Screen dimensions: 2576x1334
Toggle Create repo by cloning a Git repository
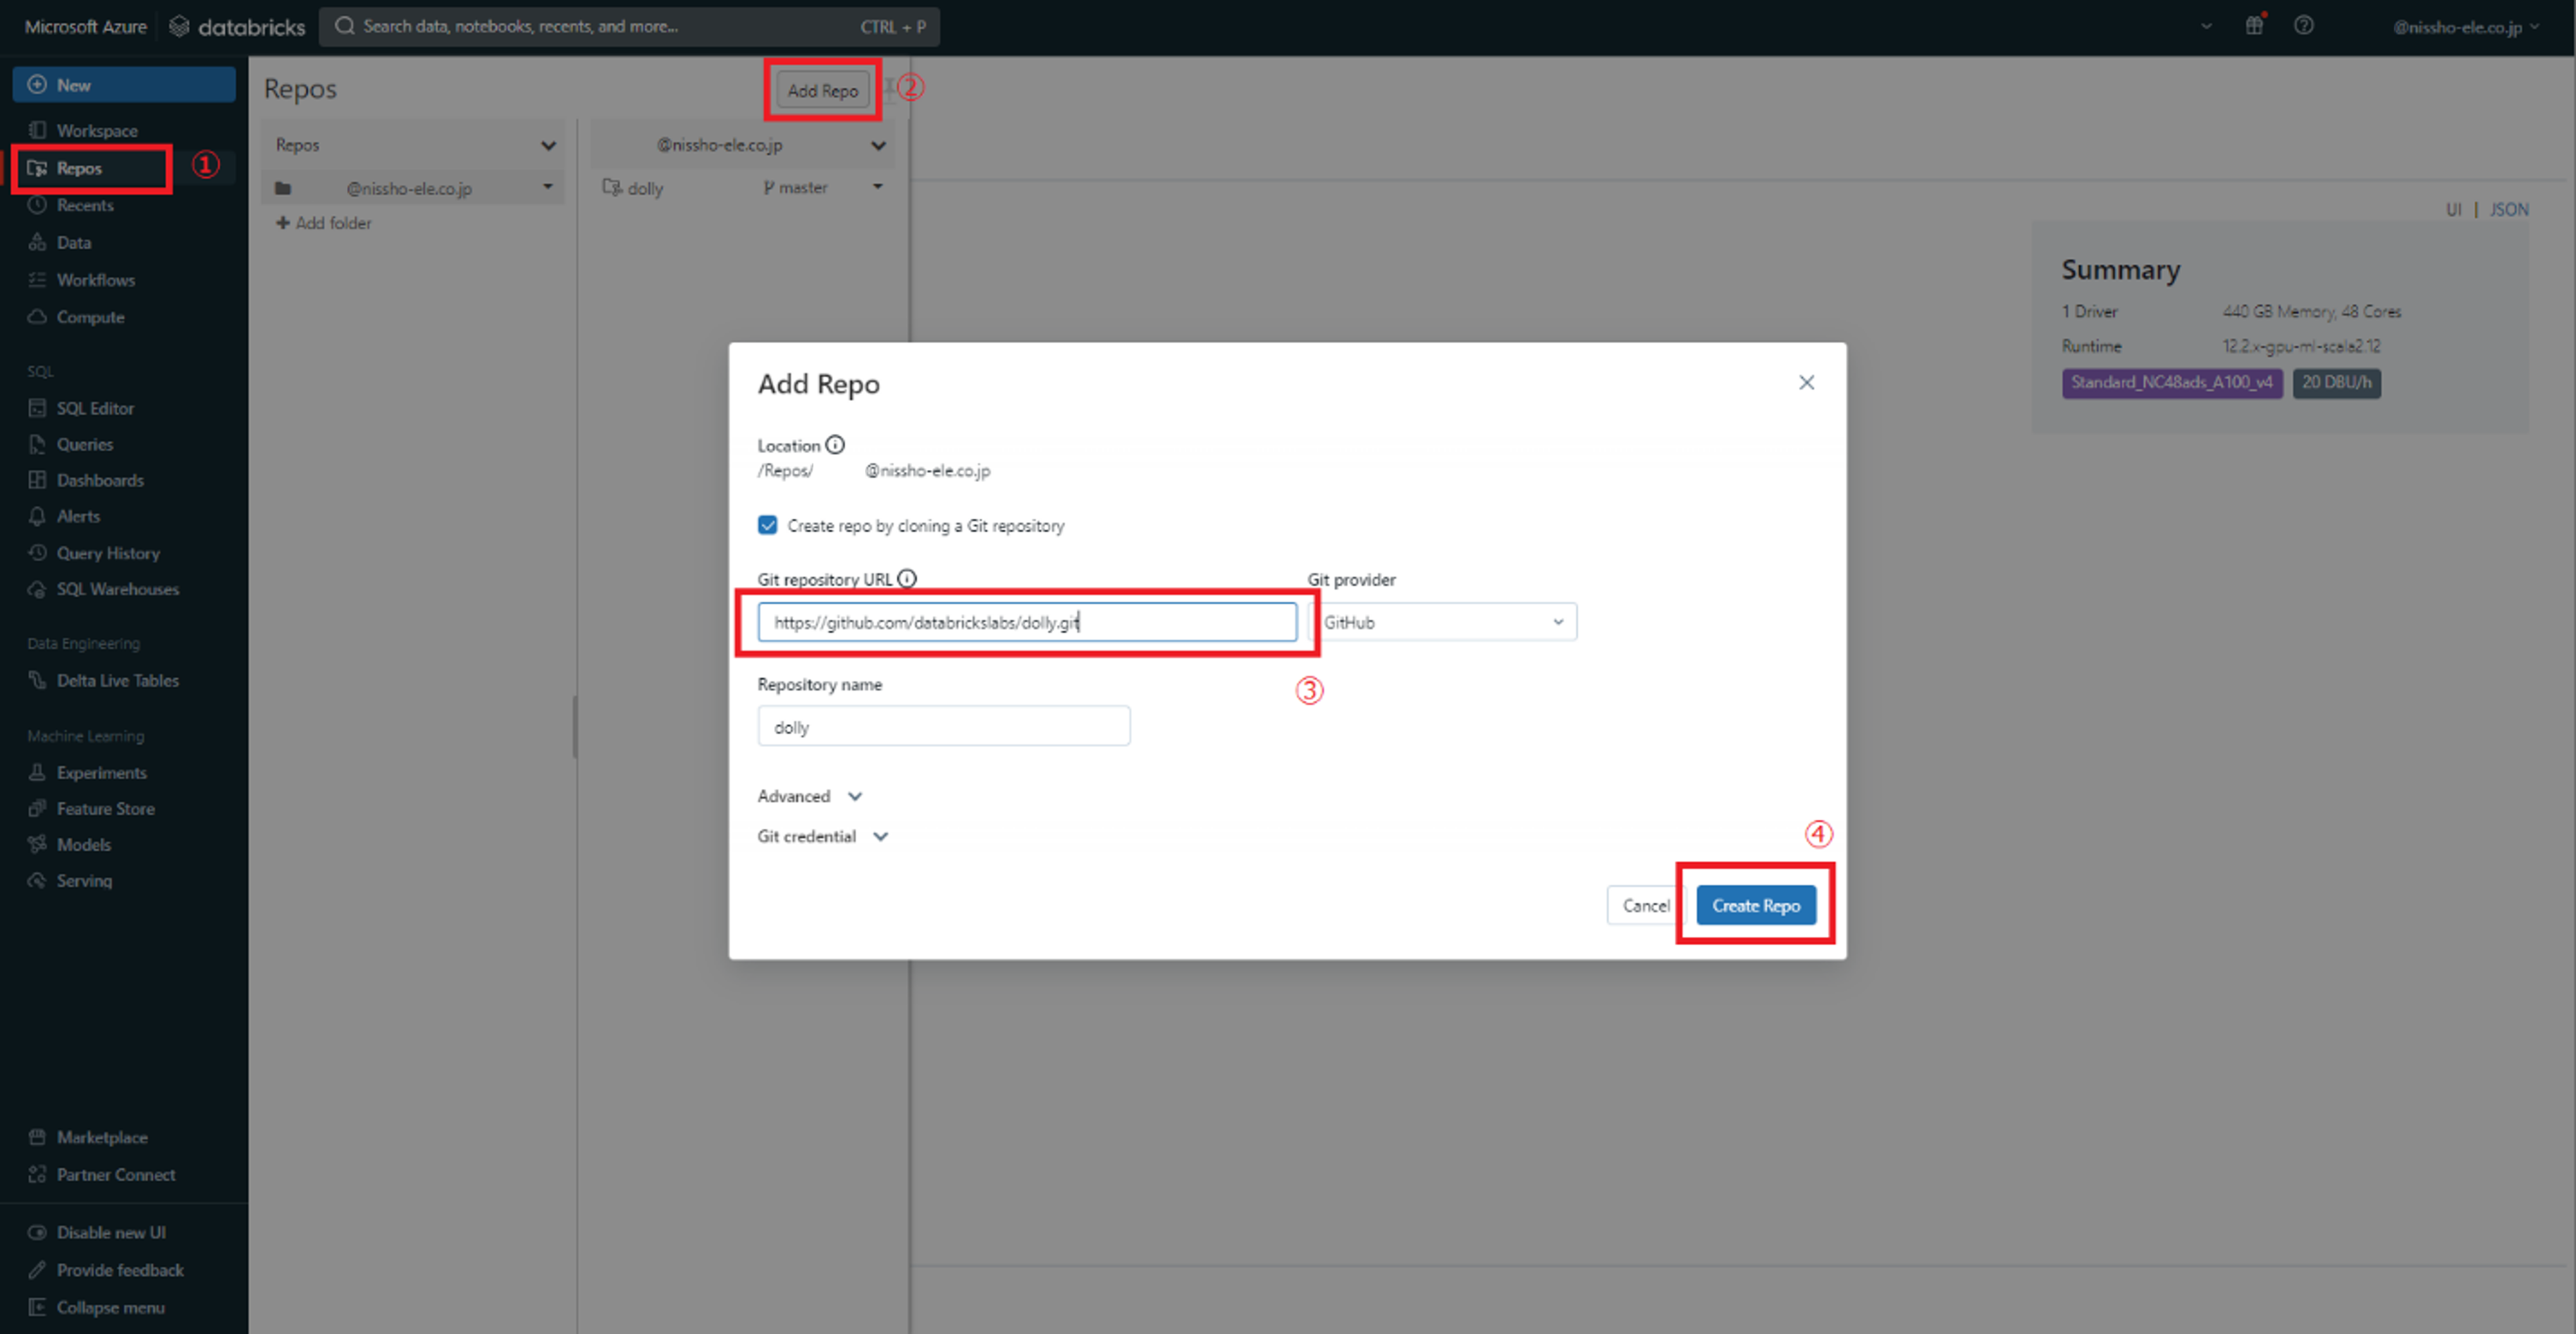(x=768, y=525)
